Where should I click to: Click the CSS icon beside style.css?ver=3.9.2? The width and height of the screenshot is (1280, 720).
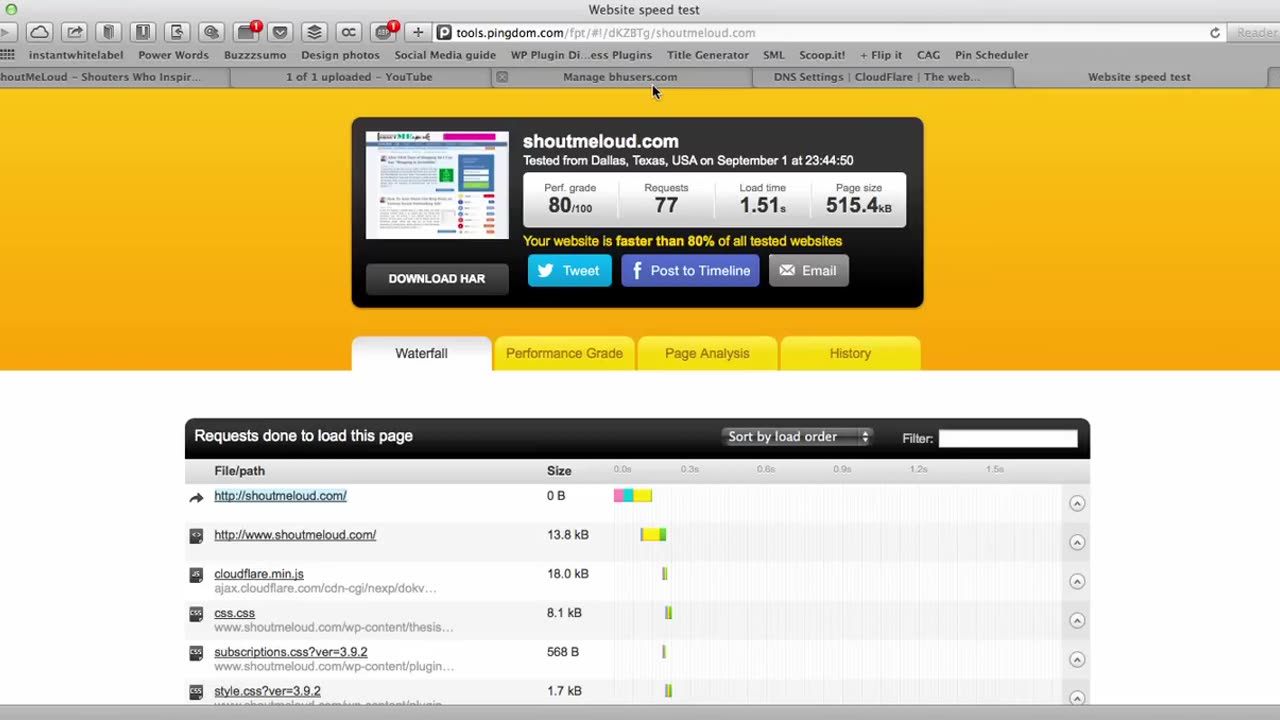[x=196, y=691]
